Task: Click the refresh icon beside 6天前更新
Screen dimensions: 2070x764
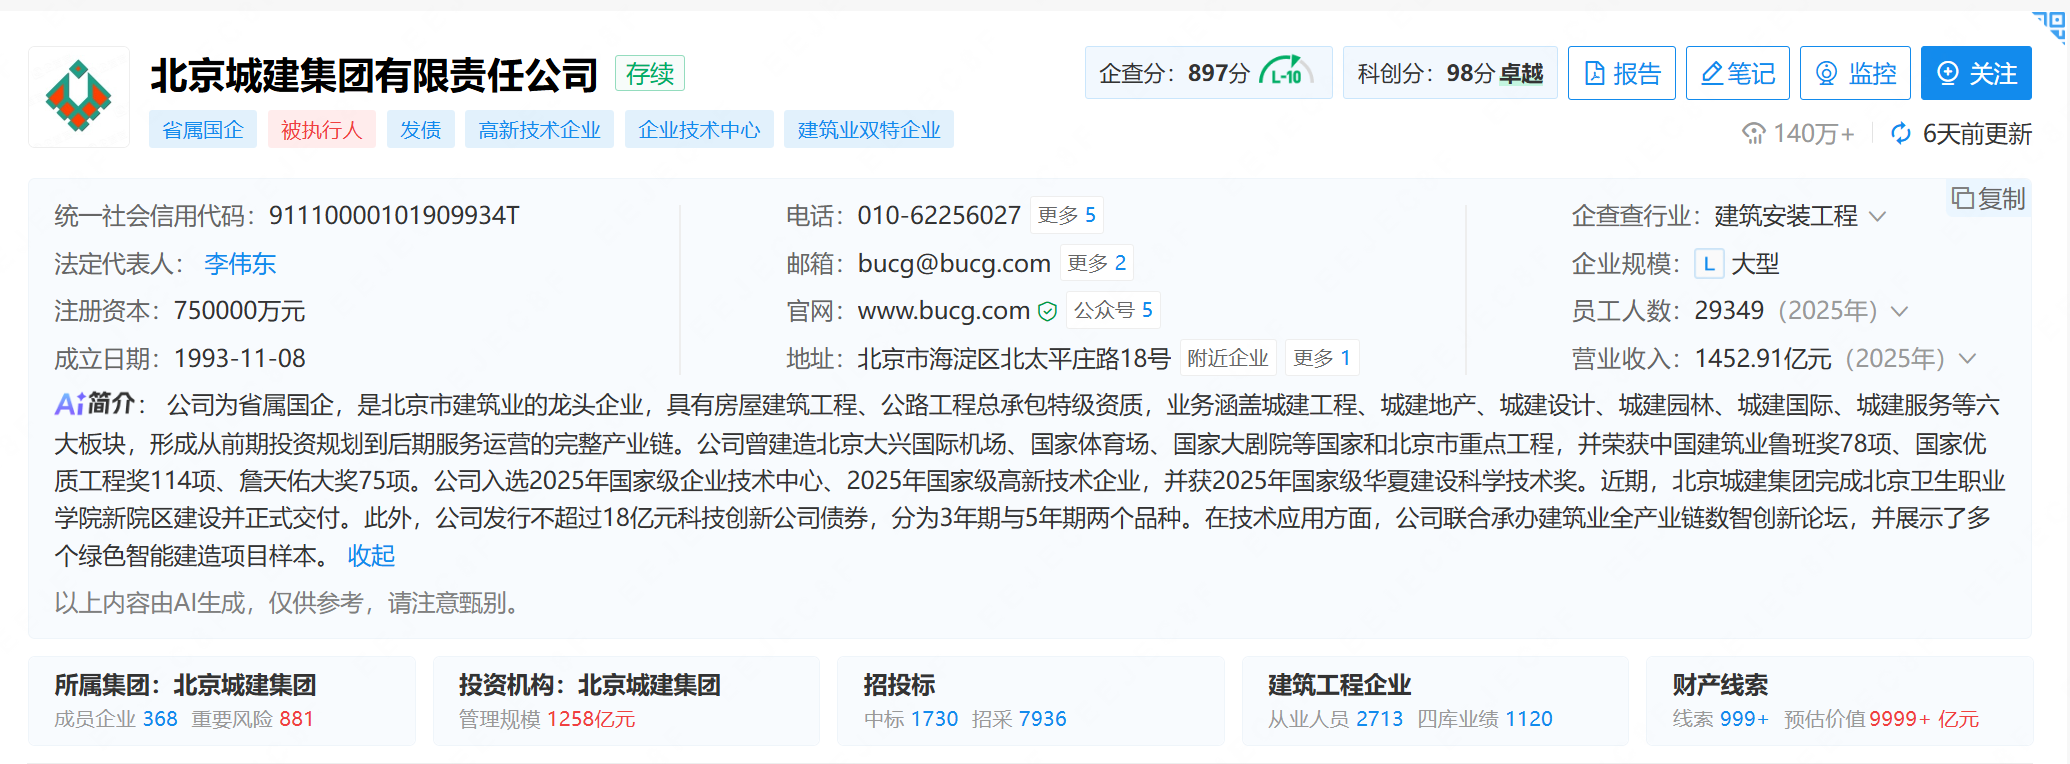Action: click(x=1901, y=133)
